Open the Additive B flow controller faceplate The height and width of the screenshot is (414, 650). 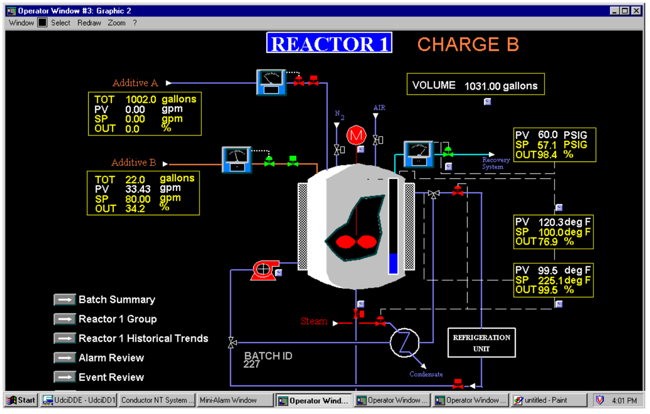click(x=237, y=159)
